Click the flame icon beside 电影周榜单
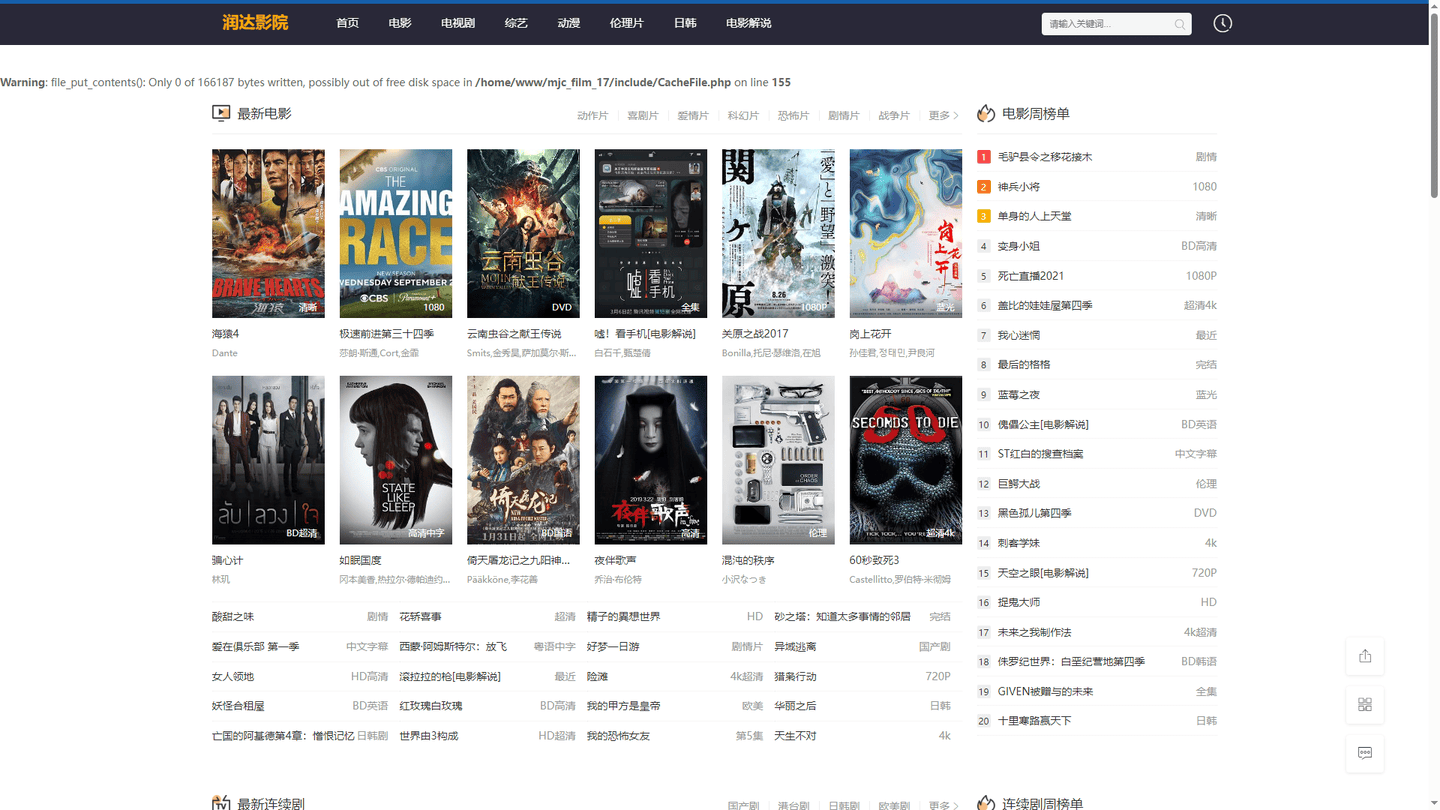The width and height of the screenshot is (1440, 810). tap(986, 114)
